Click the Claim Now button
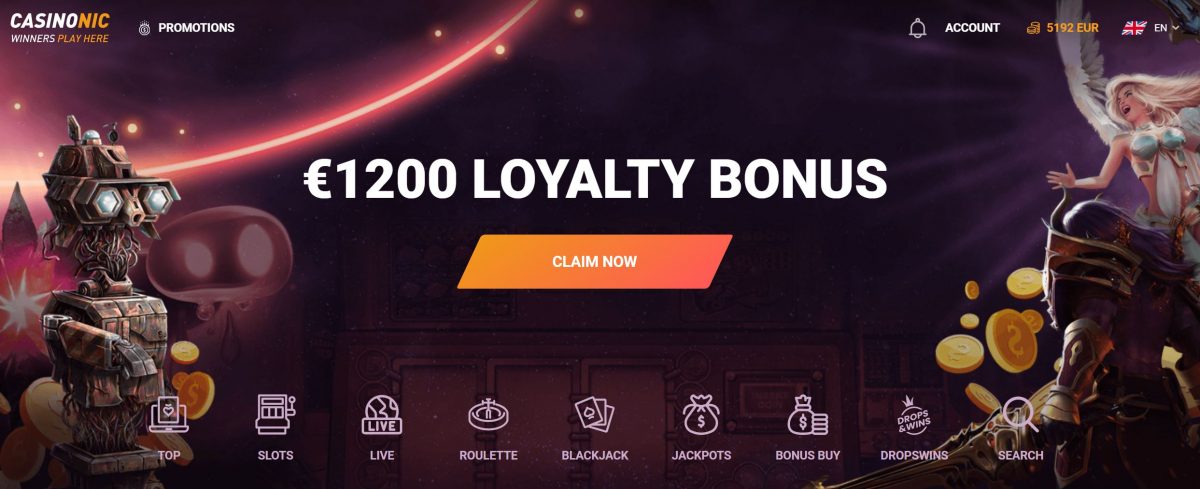 [595, 262]
